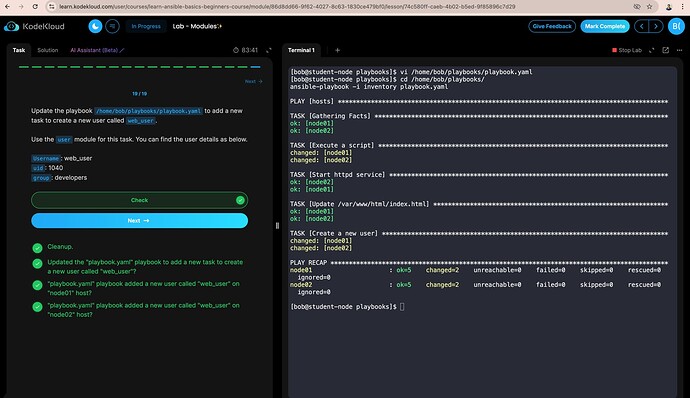Open the browser profile icon
The width and height of the screenshot is (690, 398).
(x=669, y=7)
